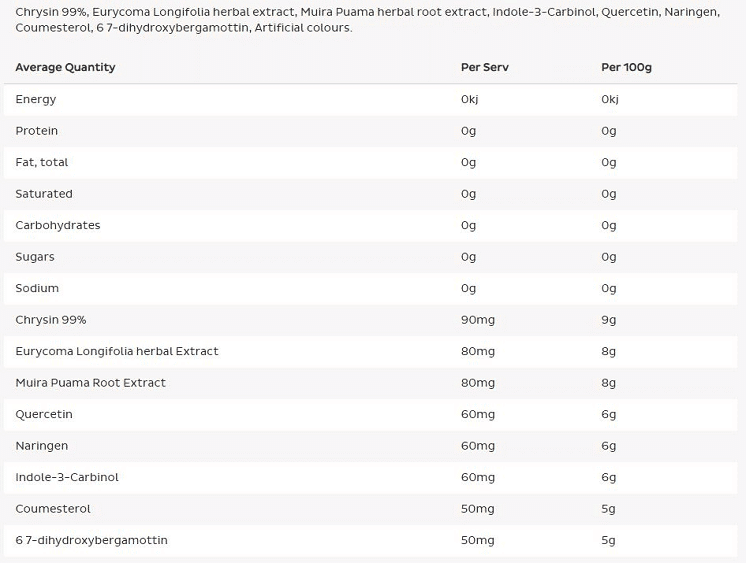Click the Coumesterol 50mg per serve value
Screen dimensions: 746x563
(x=478, y=509)
